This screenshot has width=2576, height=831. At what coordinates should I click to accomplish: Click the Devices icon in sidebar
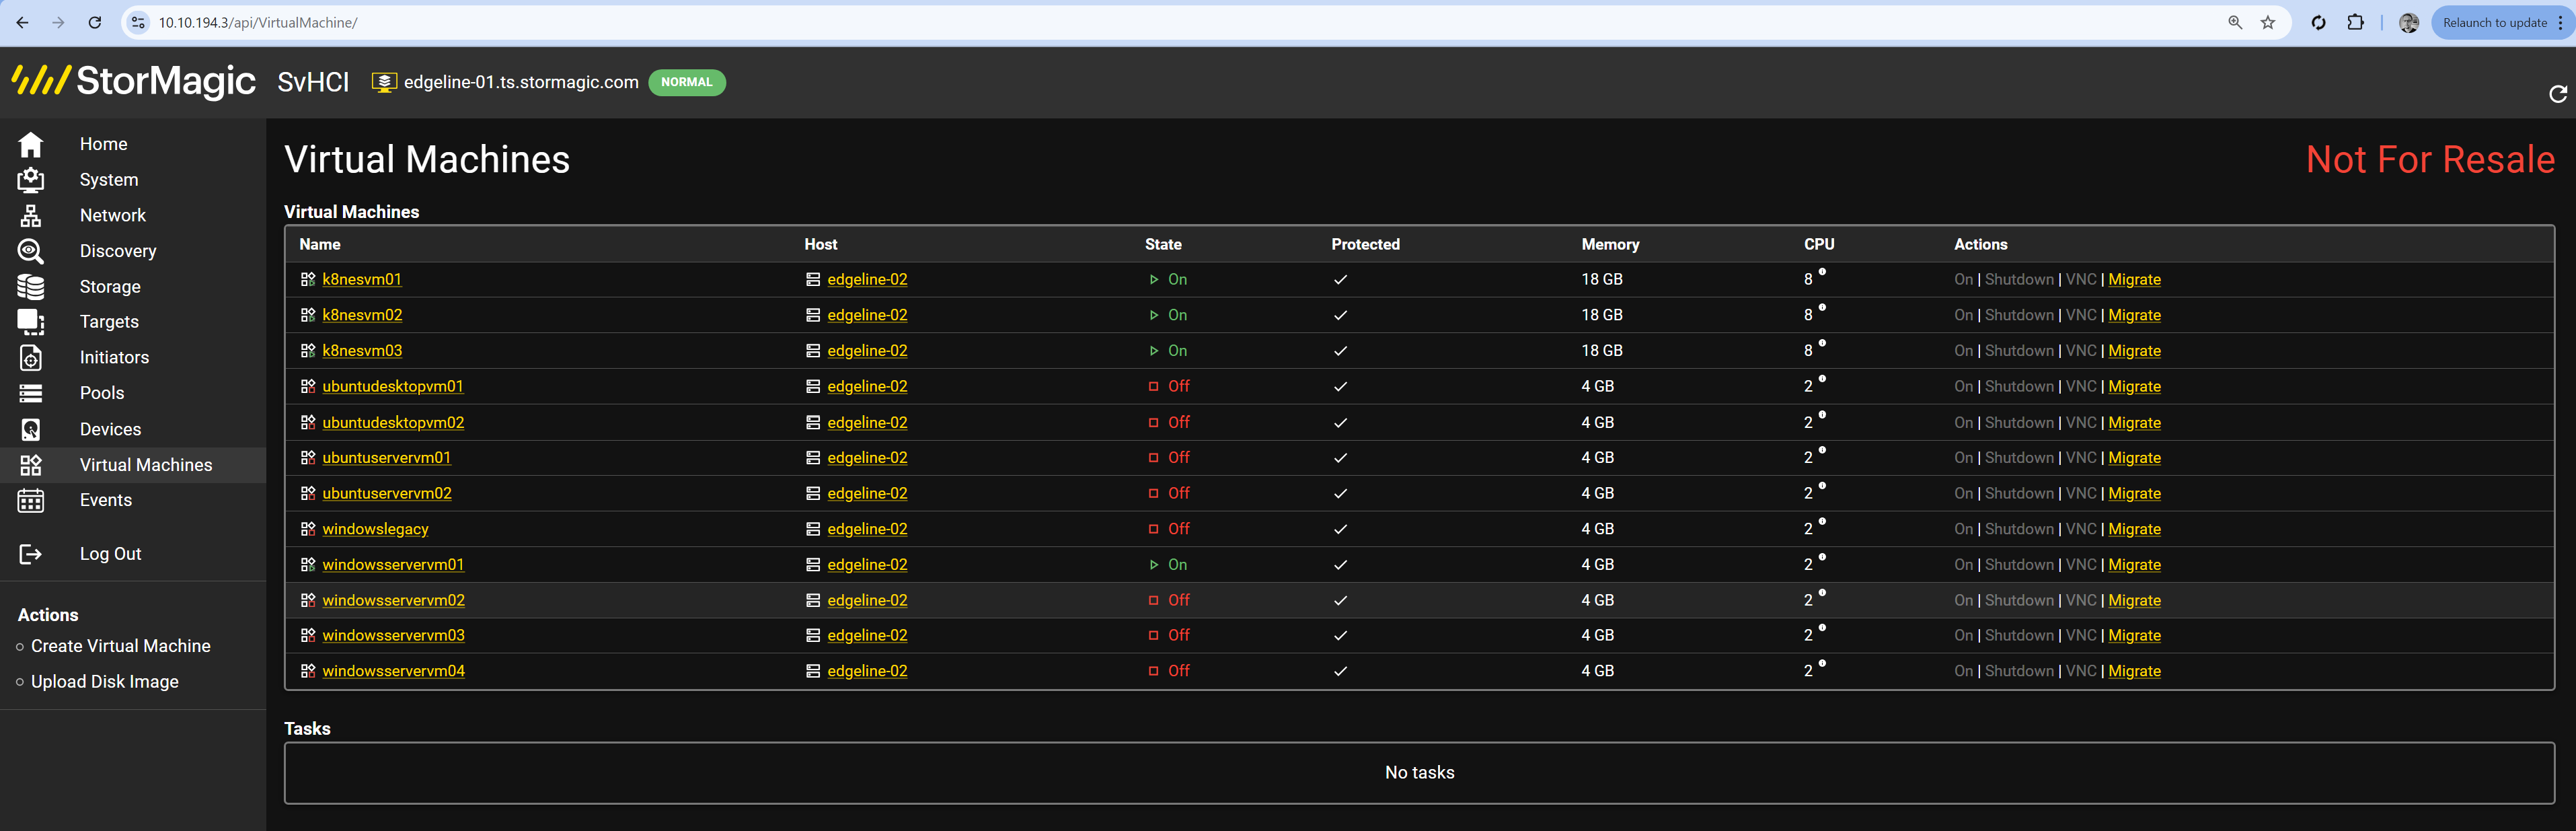[x=31, y=429]
